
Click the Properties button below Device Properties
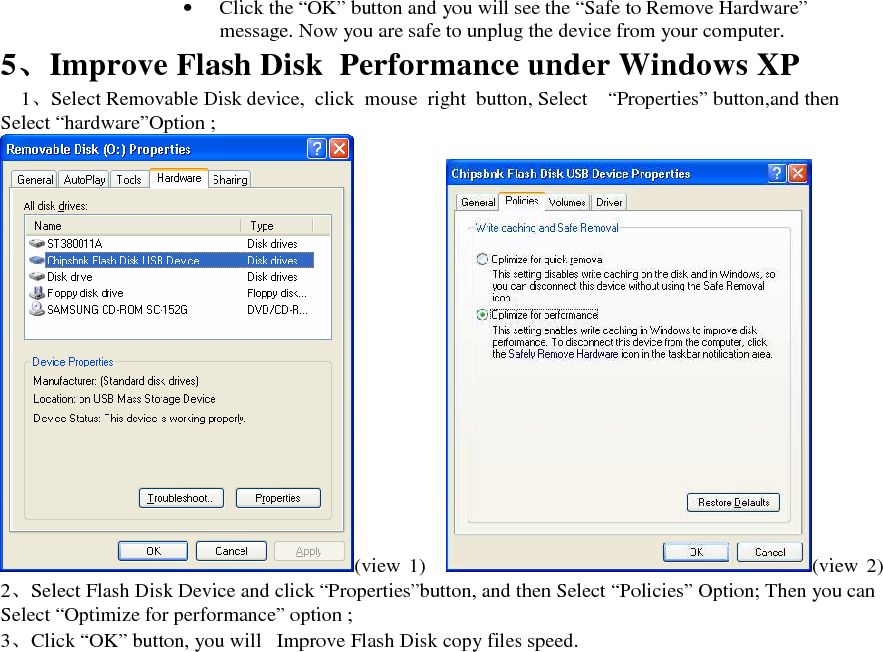(278, 497)
